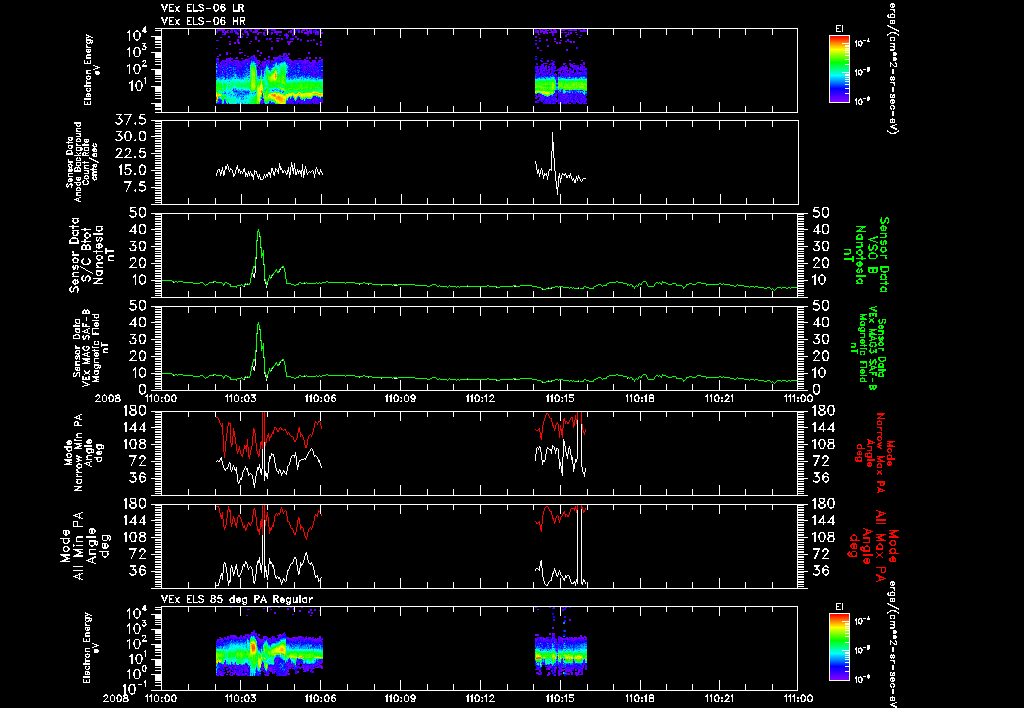Image resolution: width=1024 pixels, height=708 pixels.
Task: Click the red "All Max PA Angle" label
Action: point(873,545)
